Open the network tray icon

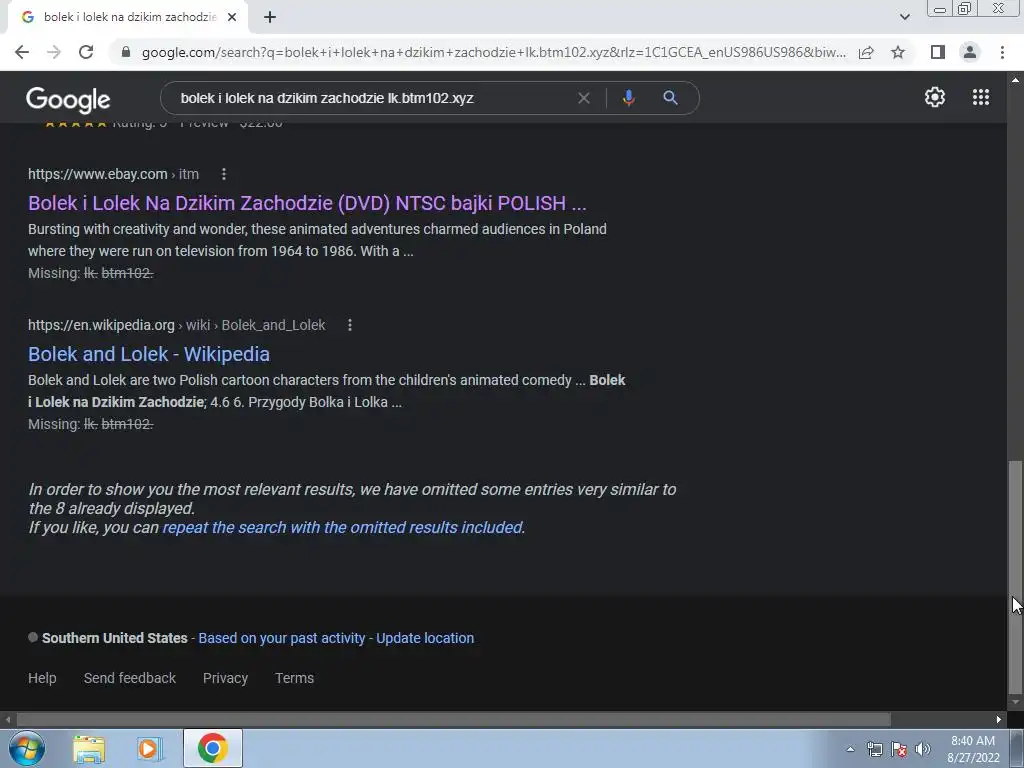[x=874, y=750]
